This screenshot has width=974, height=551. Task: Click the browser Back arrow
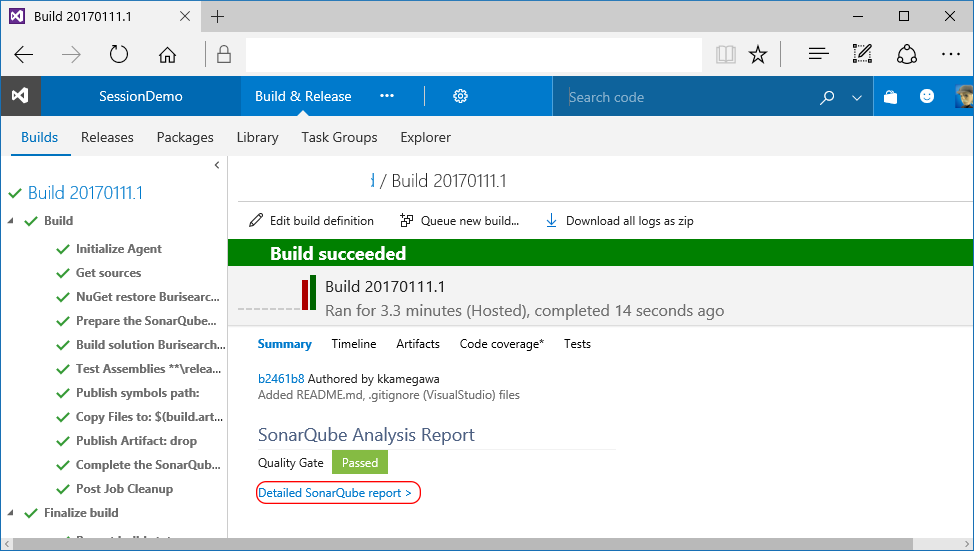click(x=24, y=55)
